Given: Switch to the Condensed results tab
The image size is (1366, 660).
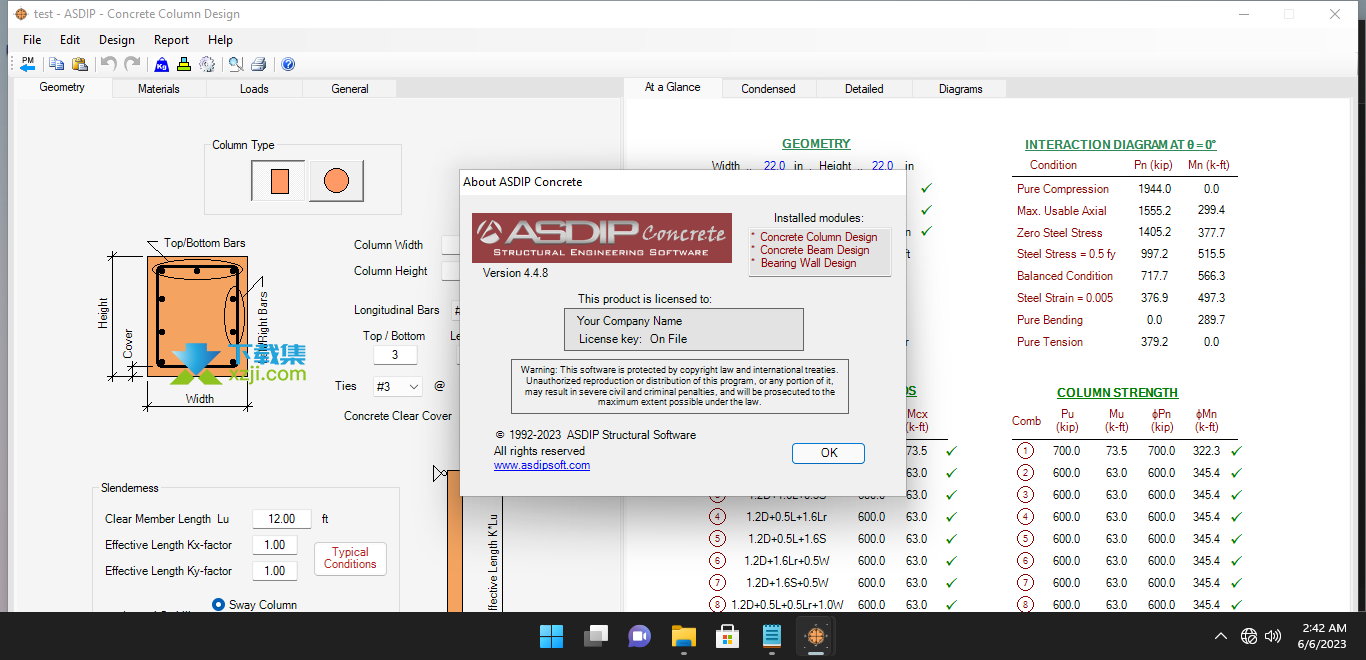Looking at the screenshot, I should pyautogui.click(x=768, y=89).
